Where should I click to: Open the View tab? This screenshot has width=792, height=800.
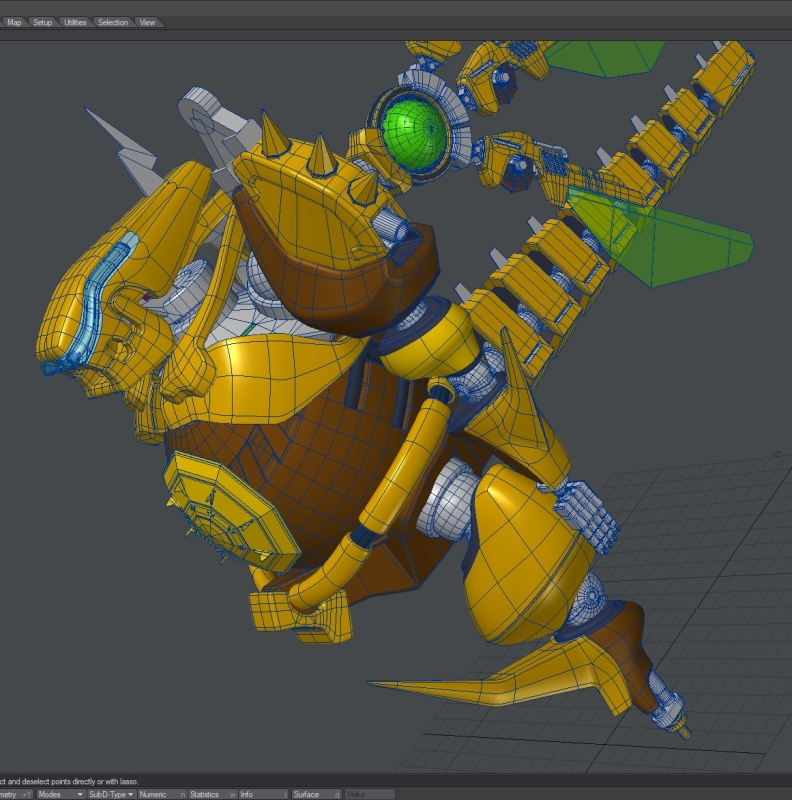point(147,22)
